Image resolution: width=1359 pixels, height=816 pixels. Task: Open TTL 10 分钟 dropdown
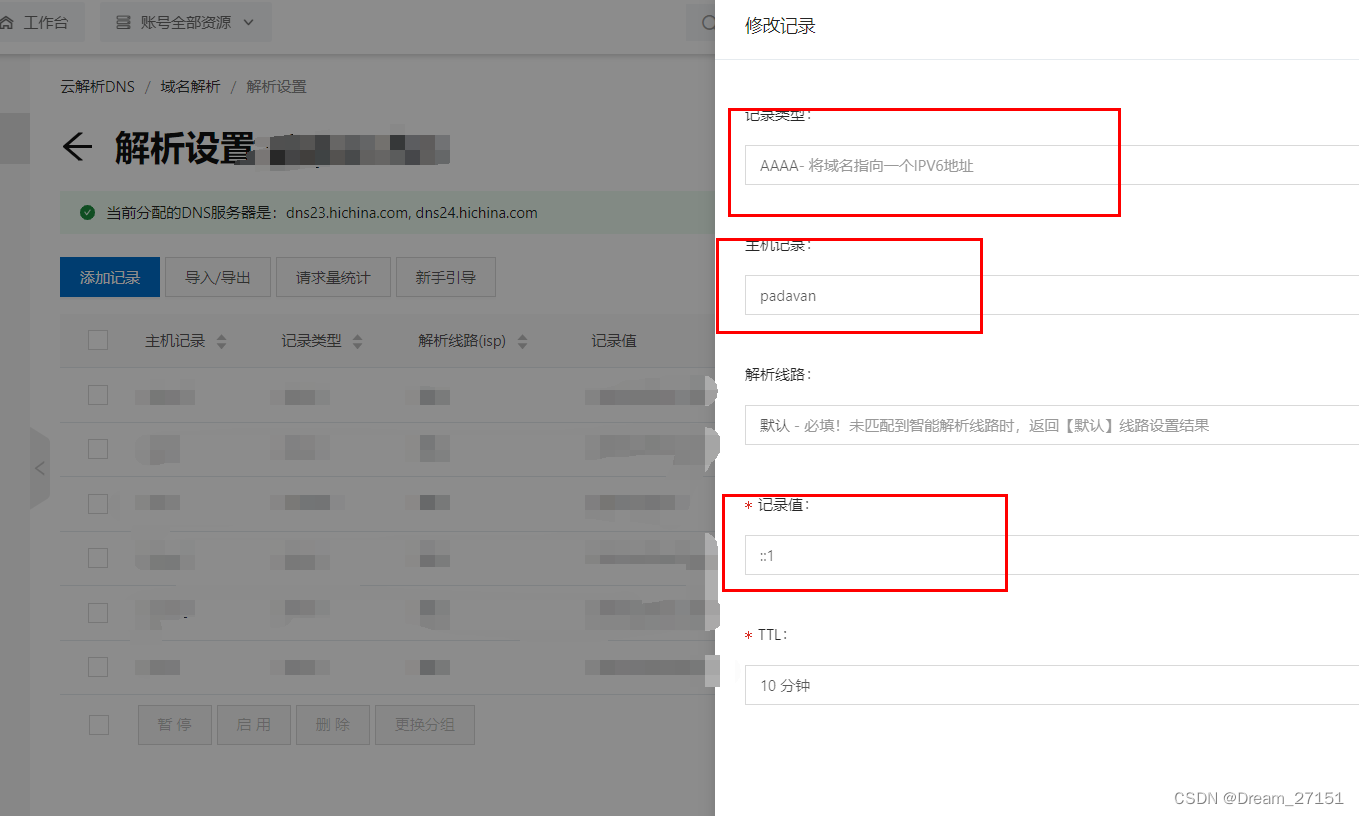[1051, 685]
